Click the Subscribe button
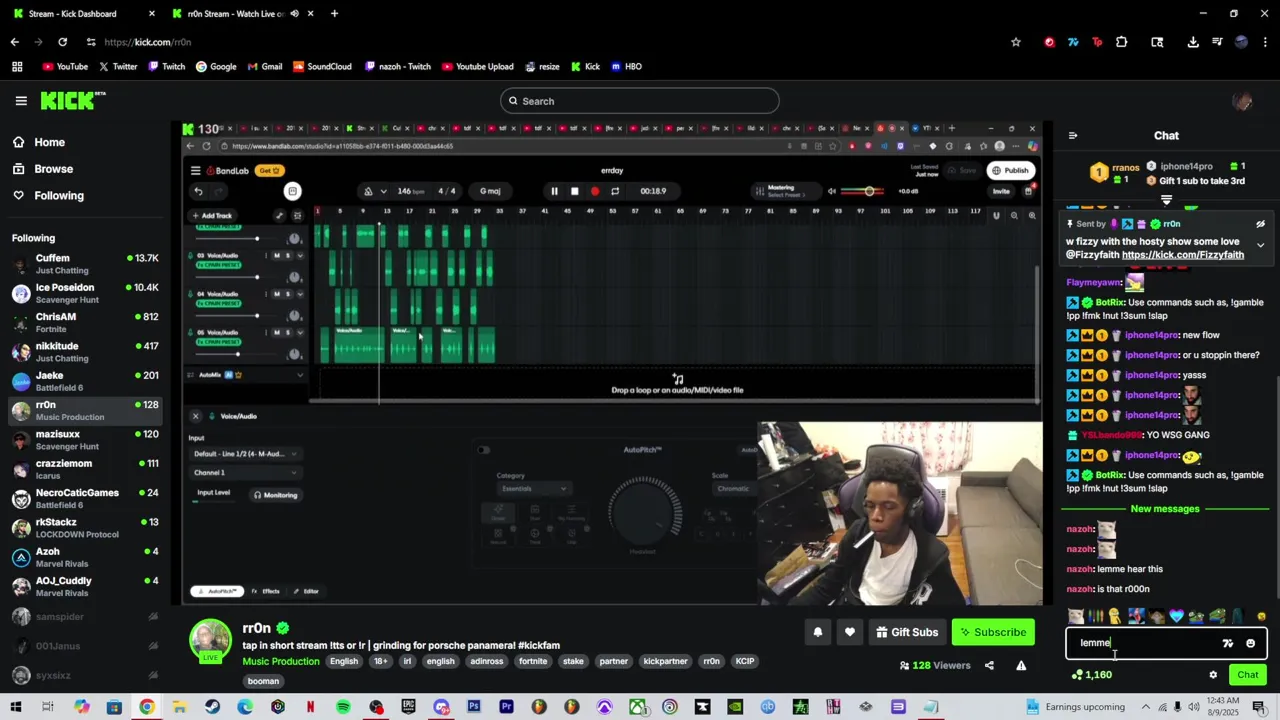 point(992,632)
